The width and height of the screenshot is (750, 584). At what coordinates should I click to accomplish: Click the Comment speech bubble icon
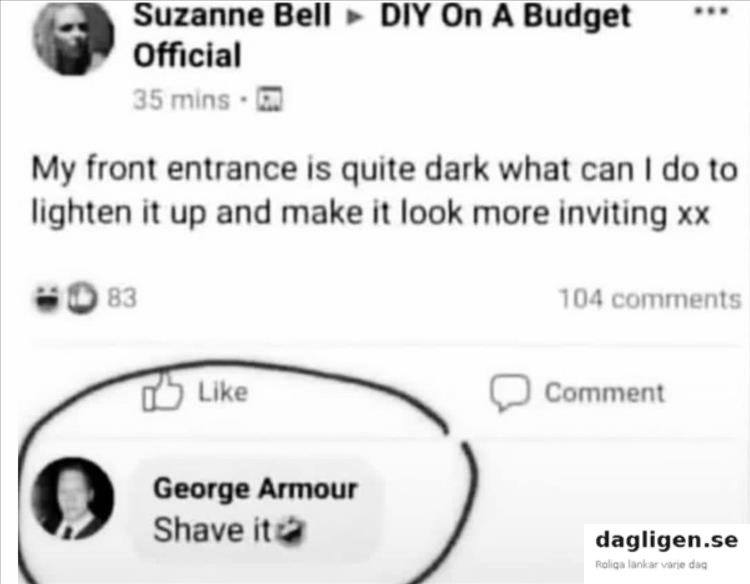tap(510, 392)
